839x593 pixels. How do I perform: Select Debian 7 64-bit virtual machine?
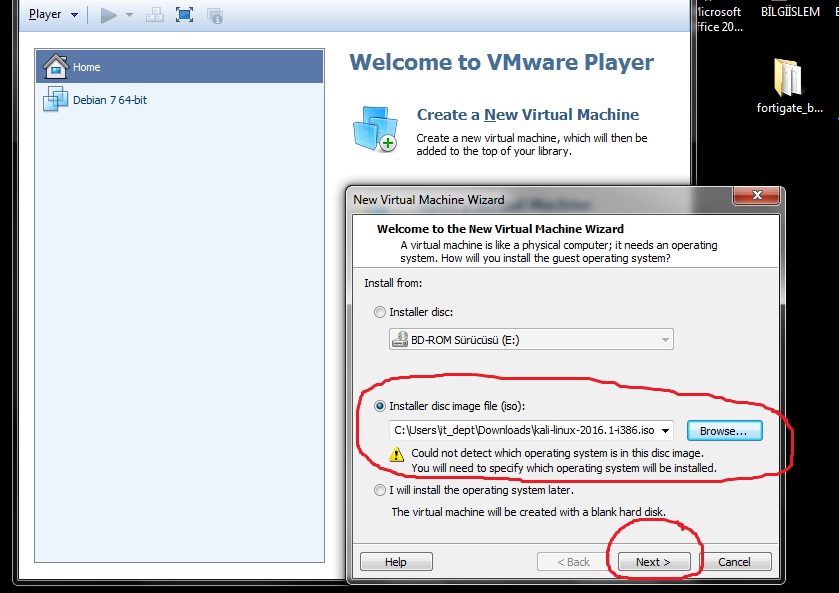[180, 100]
